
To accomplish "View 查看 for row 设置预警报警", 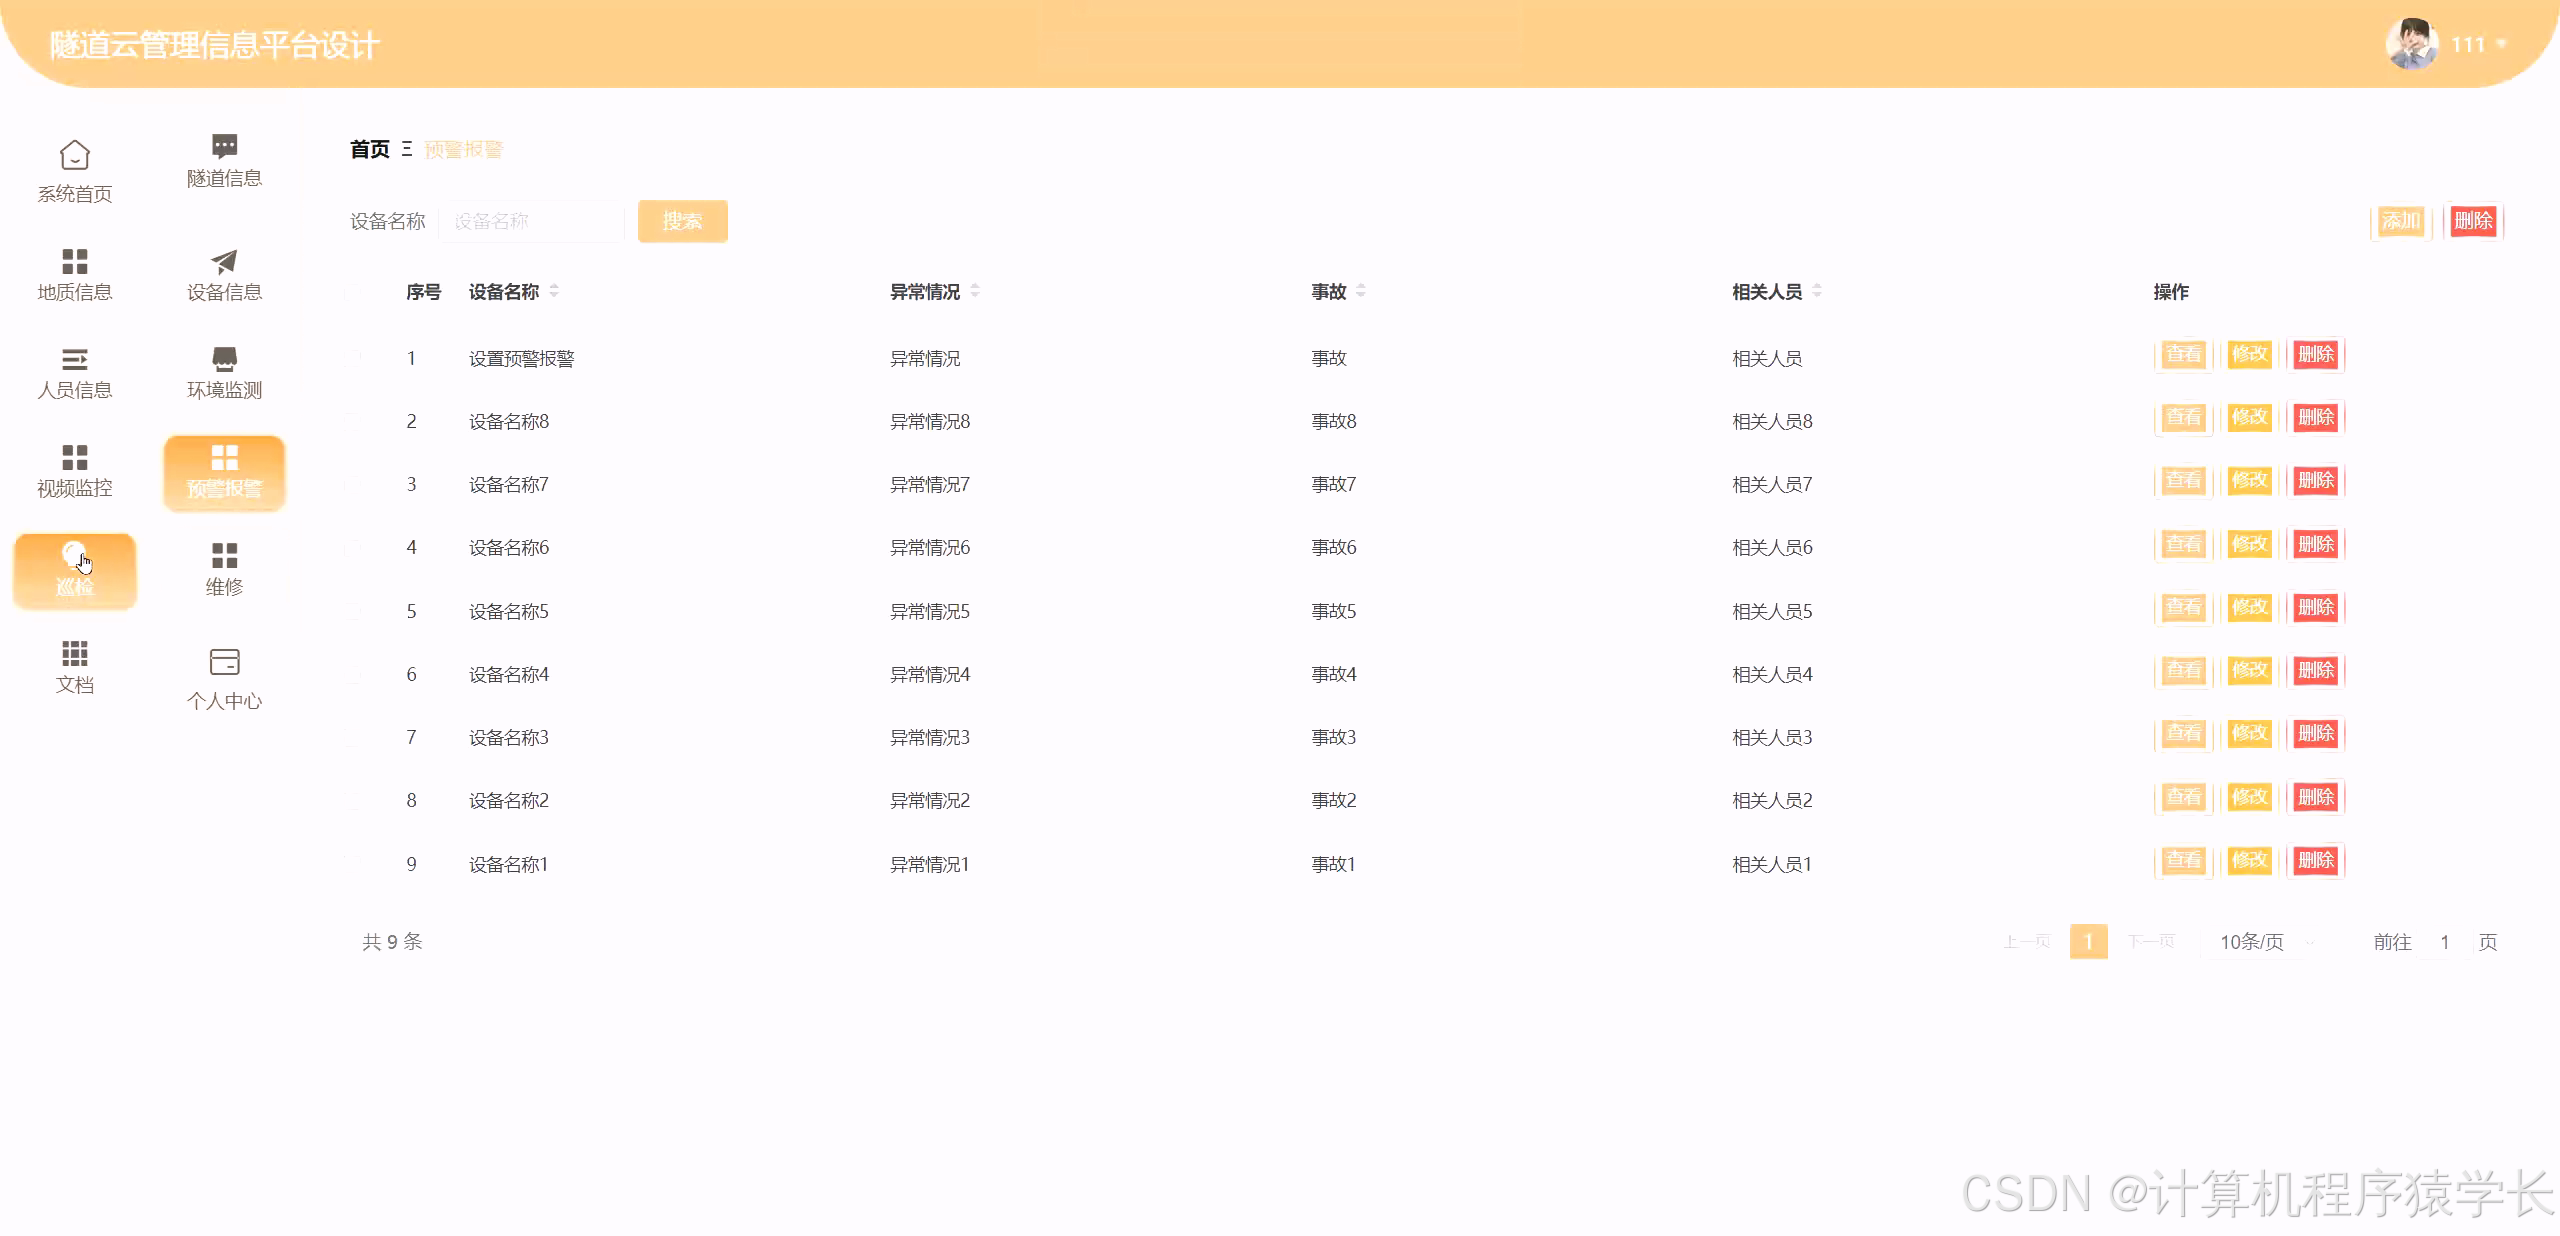I will (2183, 355).
